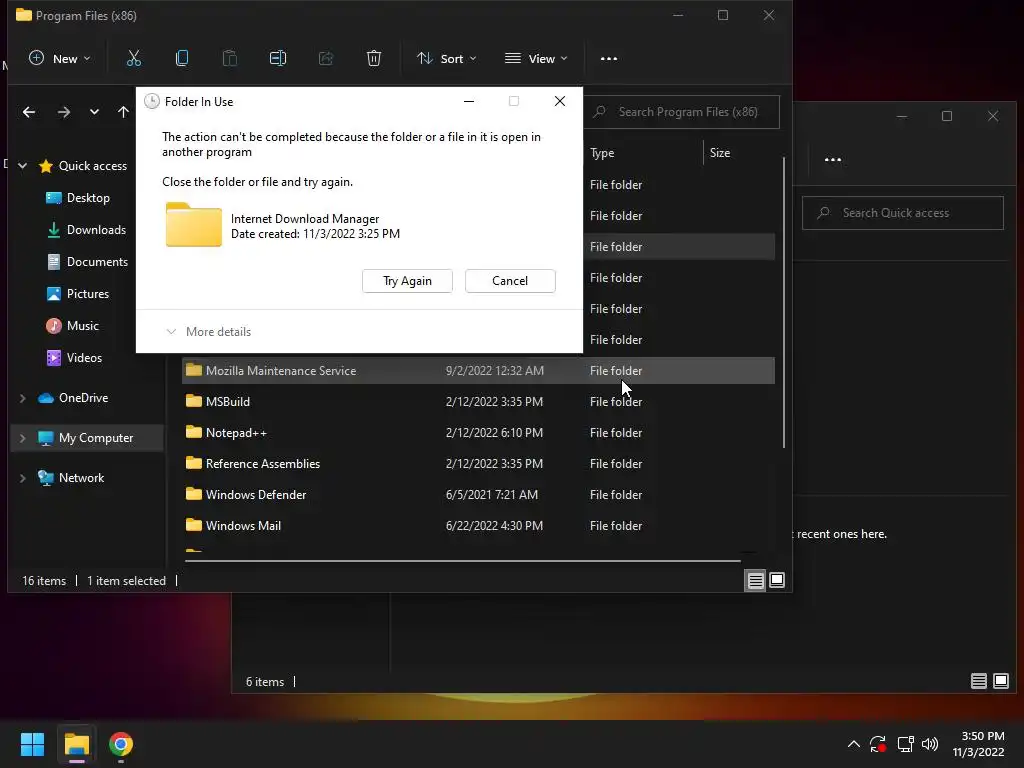Expand the My Computer tree node

(23, 438)
